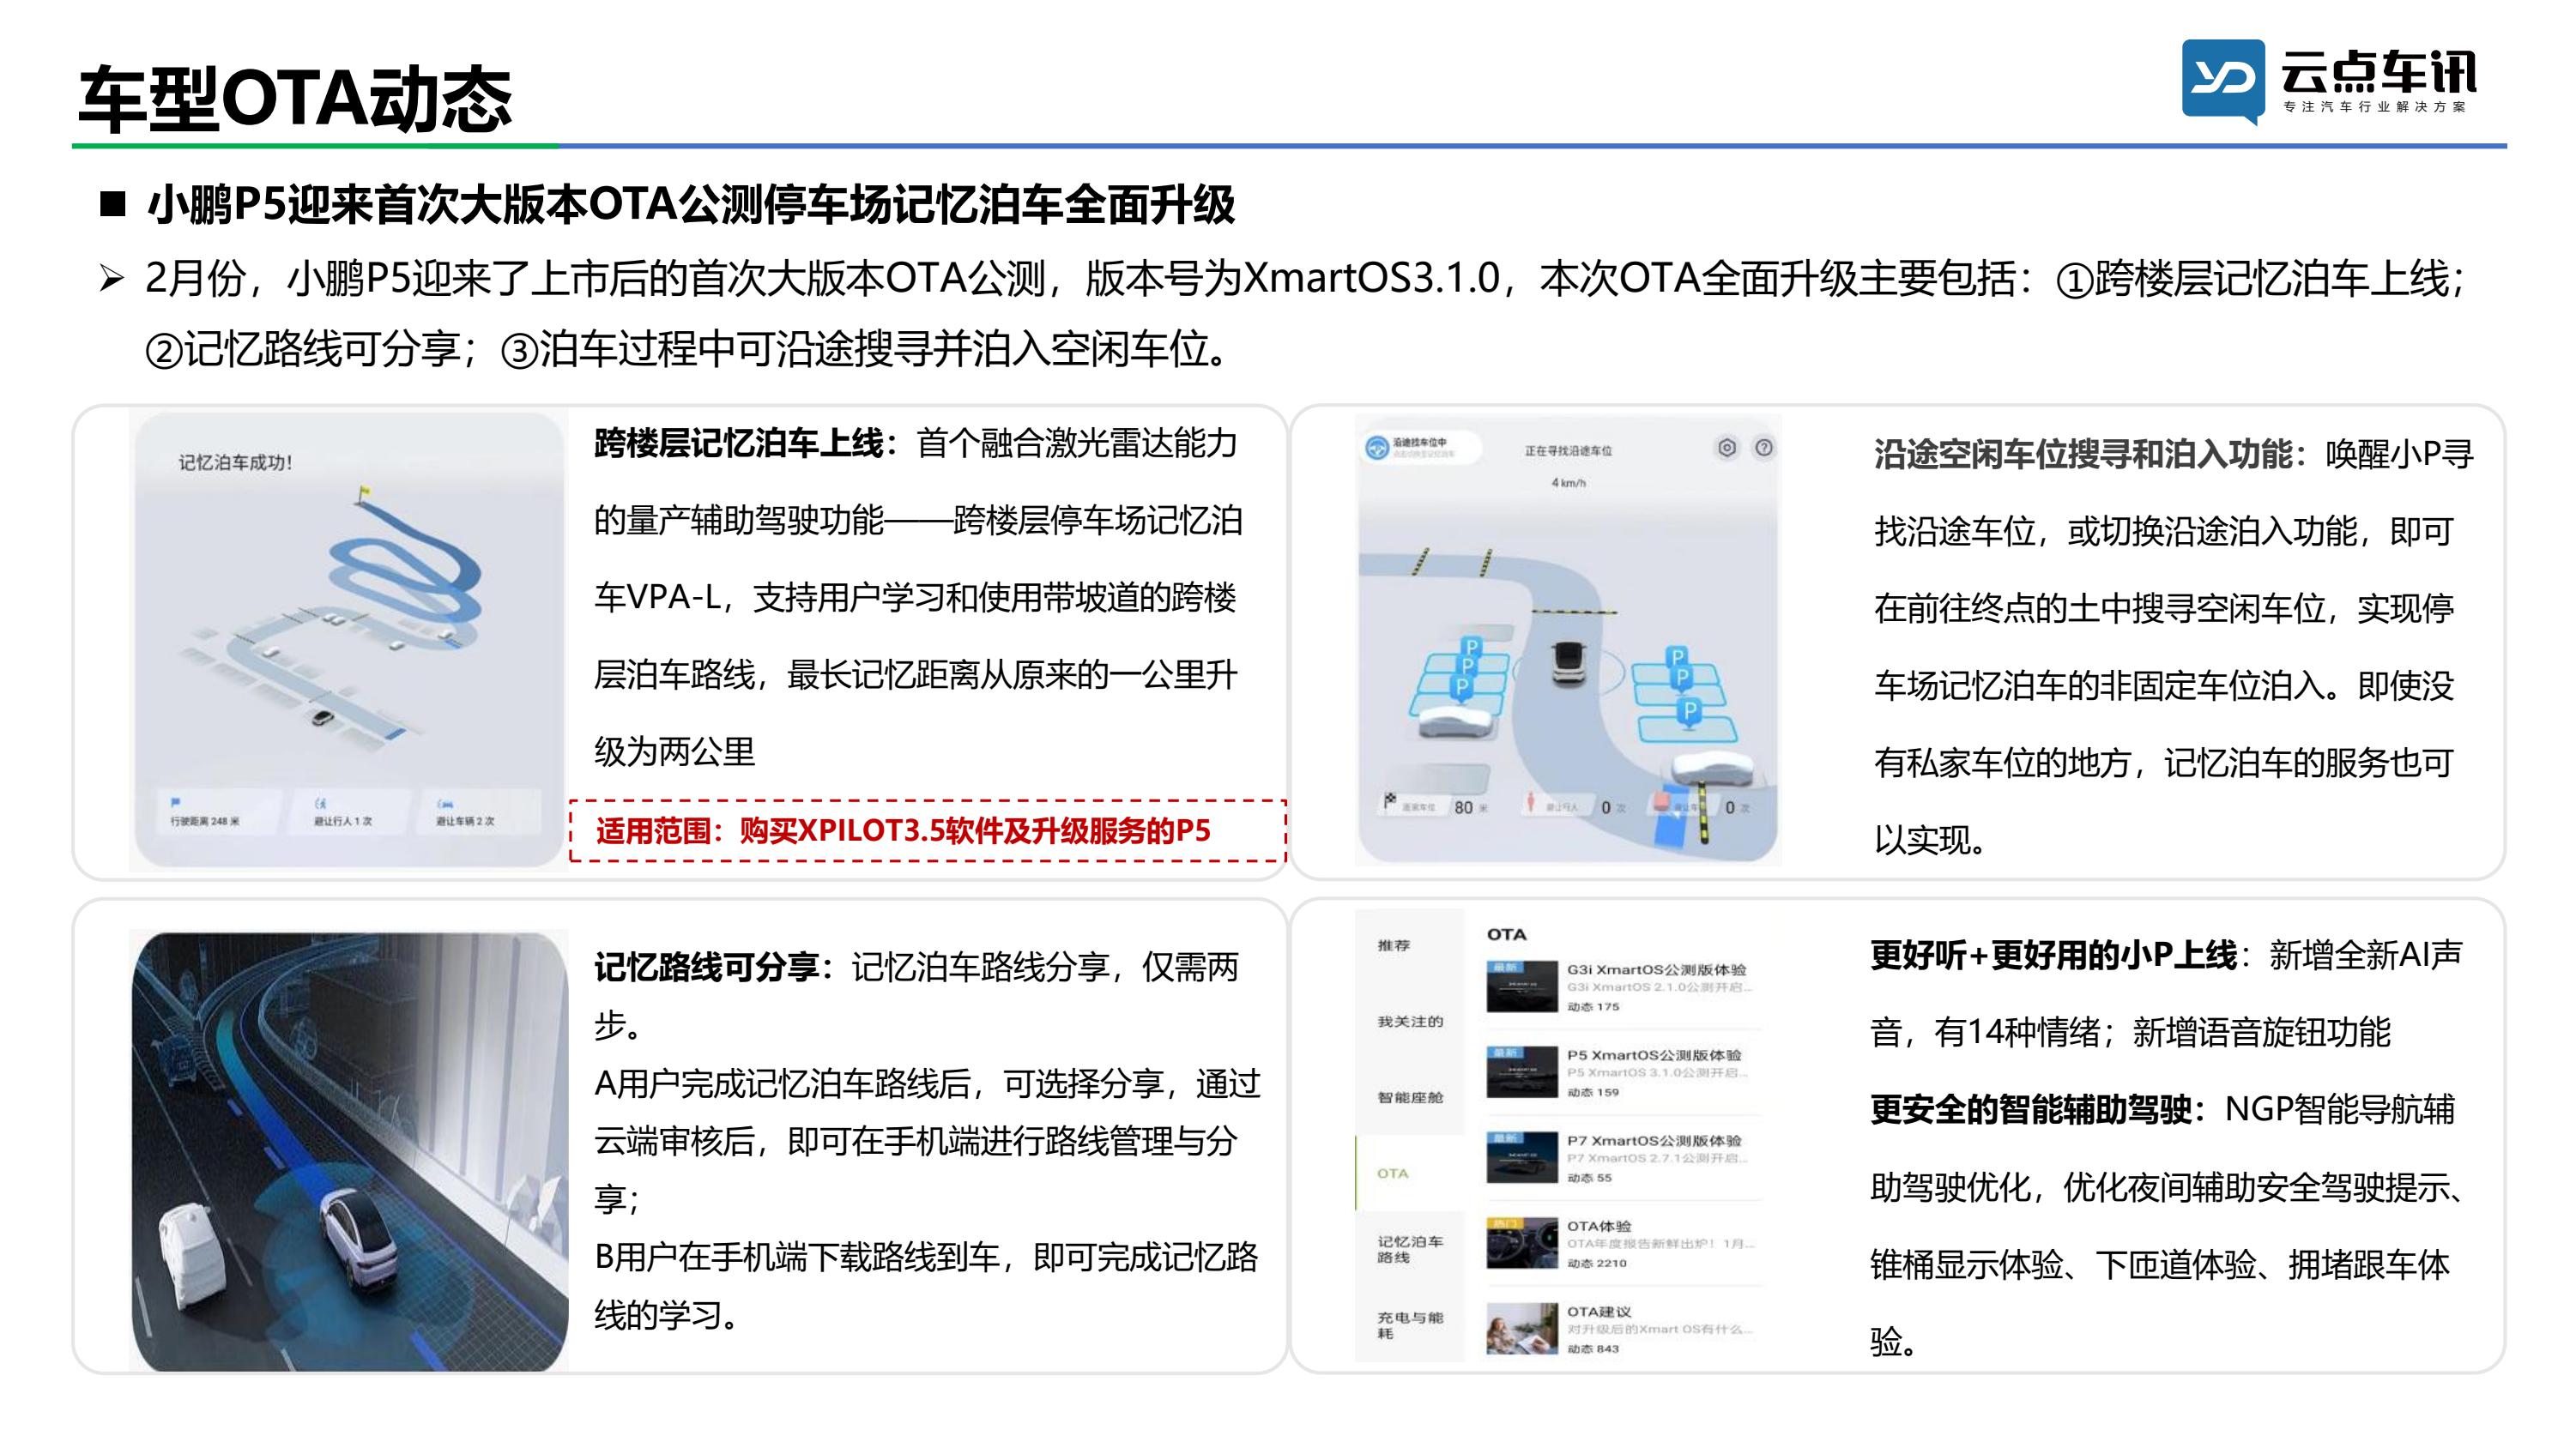Tap the blue steering wheel status icon
This screenshot has height=1448, width=2576.
pos(1378,448)
